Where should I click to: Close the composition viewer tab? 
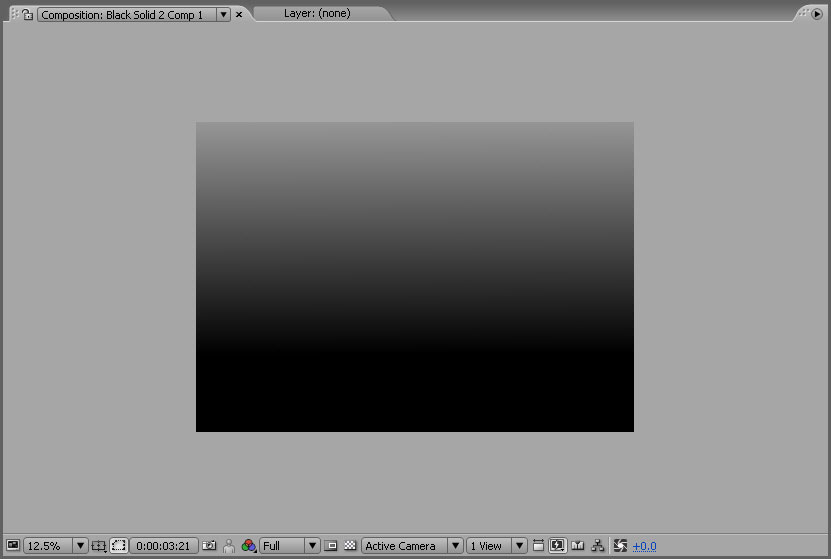pos(239,15)
